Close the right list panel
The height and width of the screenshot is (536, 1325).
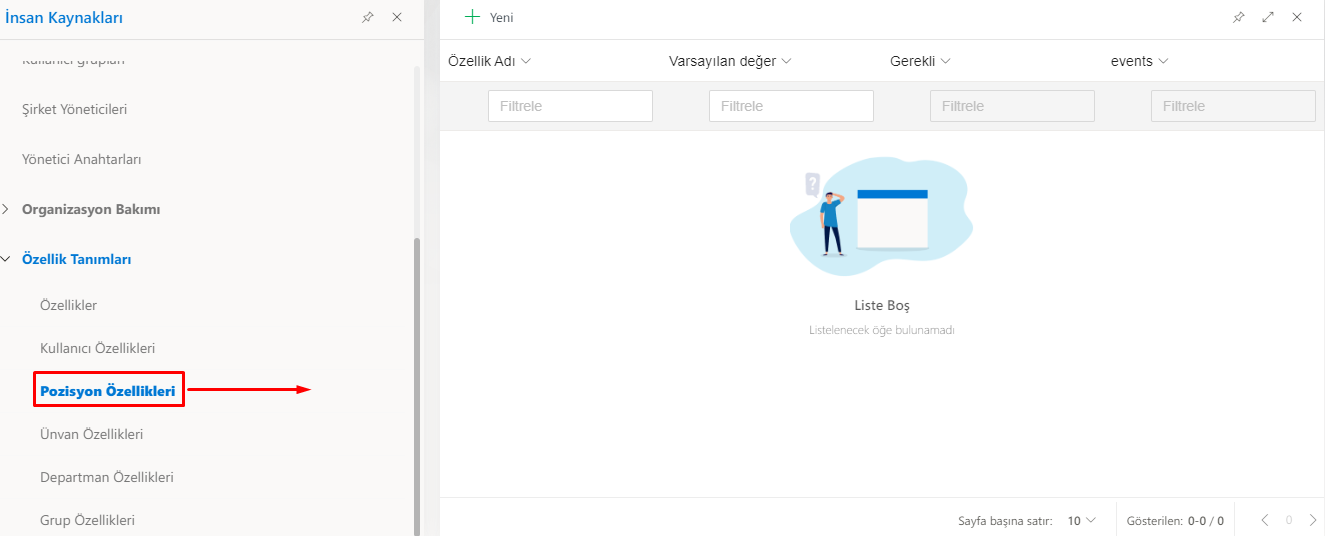(x=1297, y=17)
